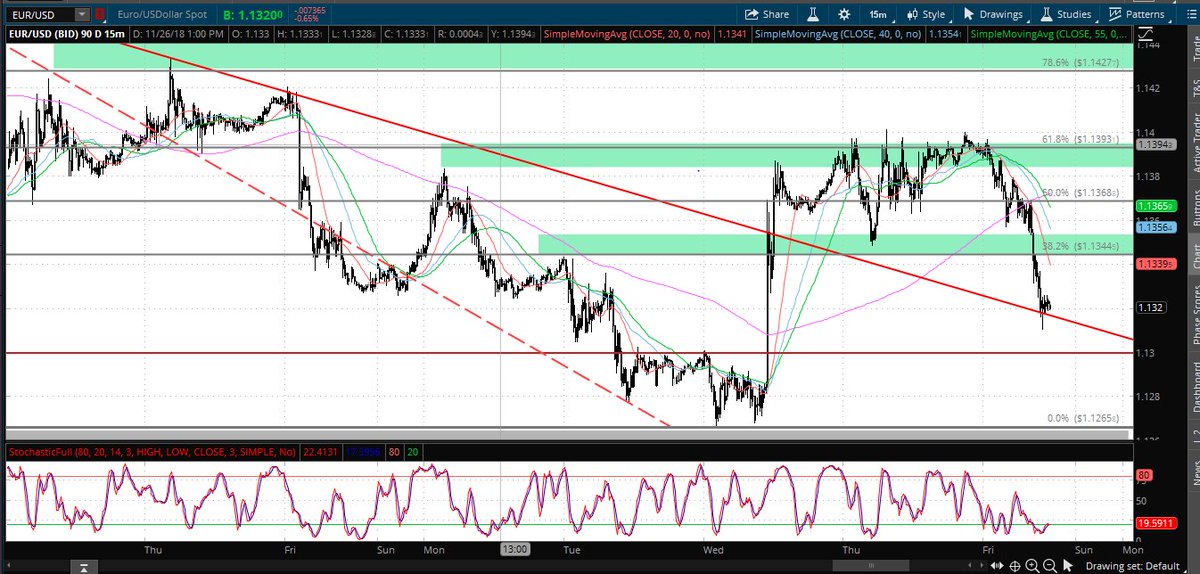
Task: Open chart settings gear icon
Action: [845, 15]
